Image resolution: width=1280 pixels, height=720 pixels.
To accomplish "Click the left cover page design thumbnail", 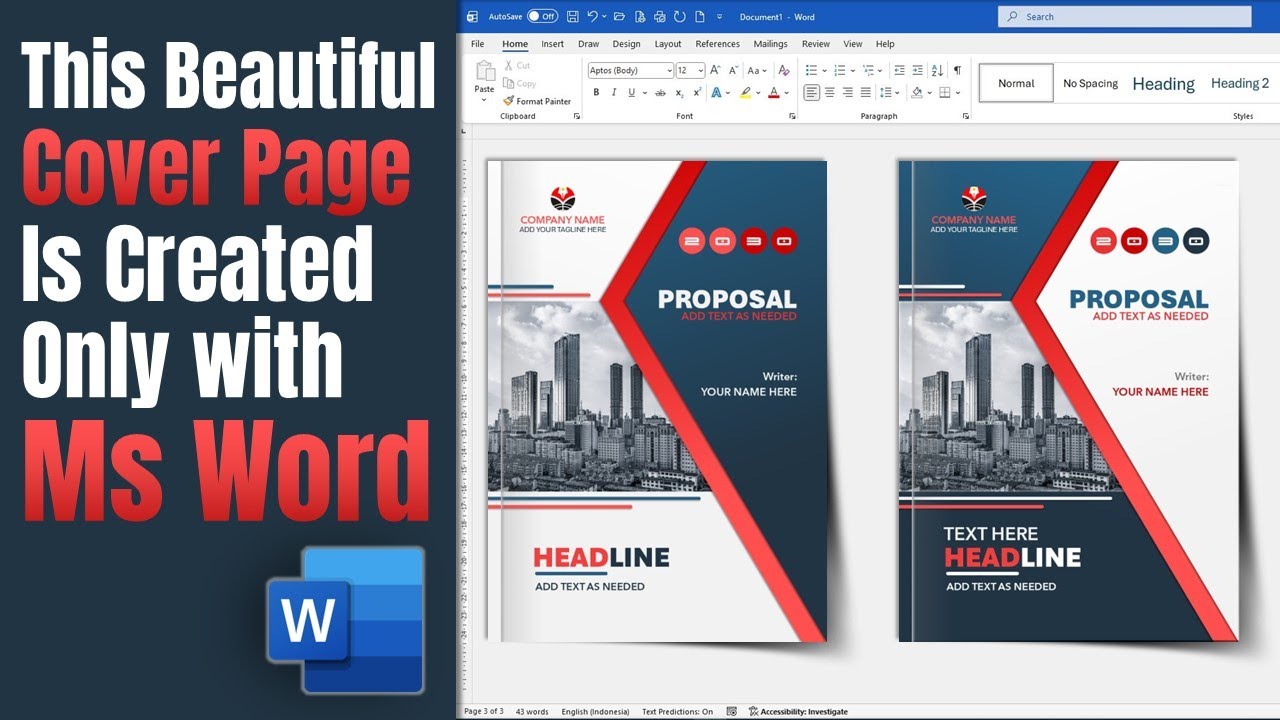I will click(x=657, y=400).
